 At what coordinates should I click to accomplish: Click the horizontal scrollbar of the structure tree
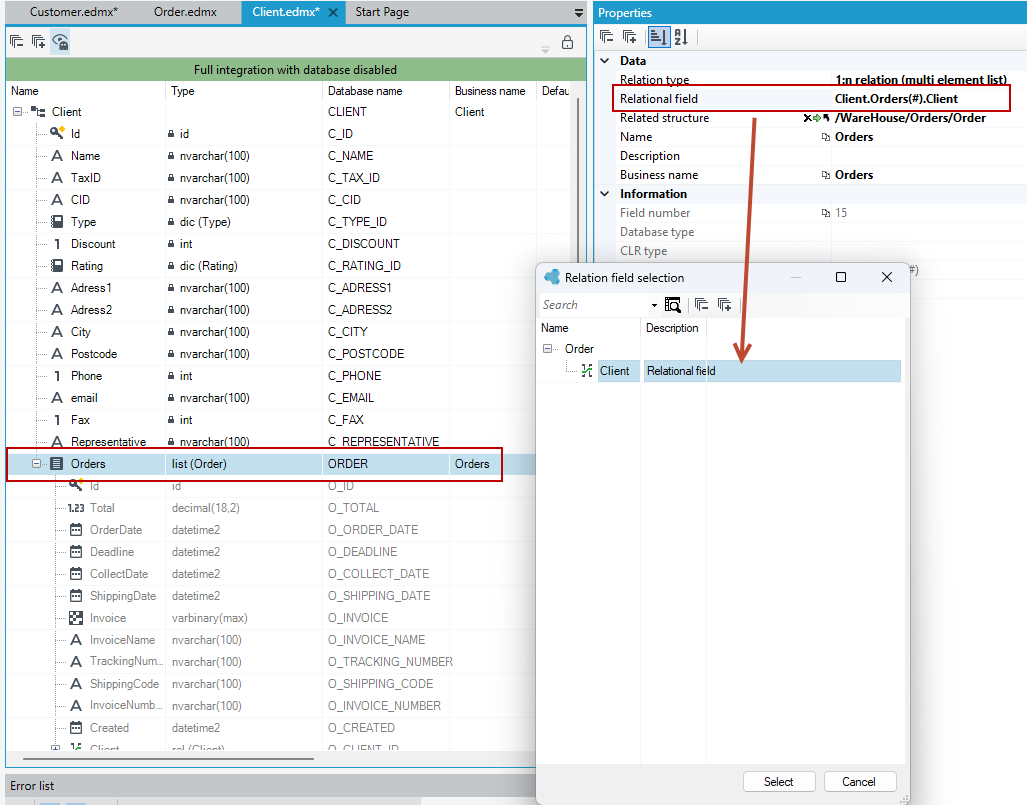point(168,759)
